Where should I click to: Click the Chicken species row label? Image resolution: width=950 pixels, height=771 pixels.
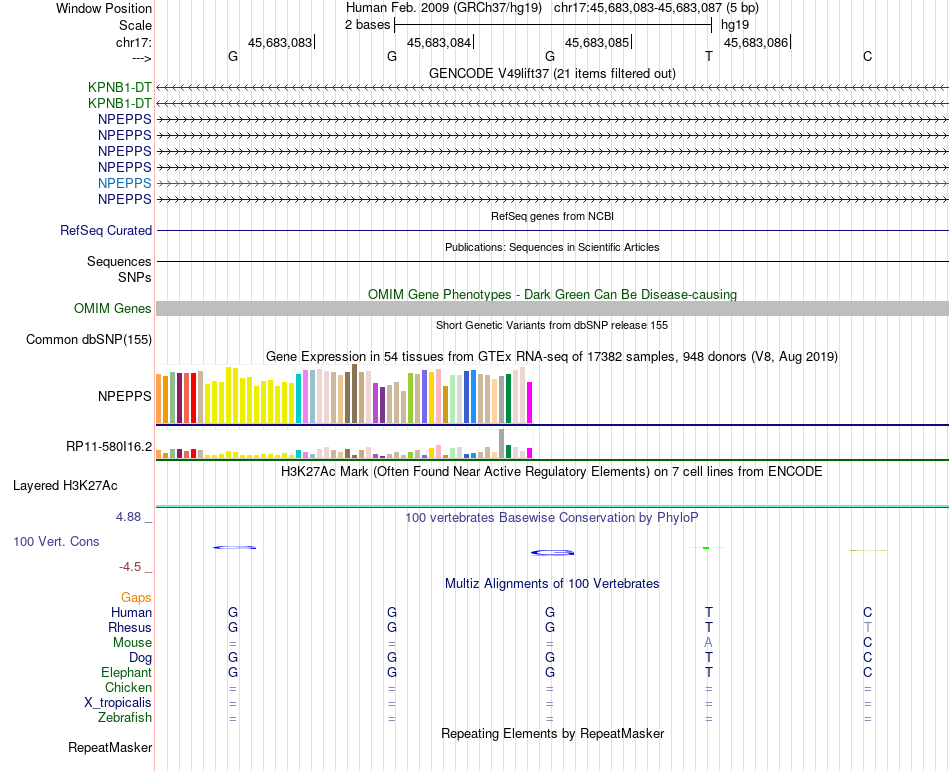[128, 687]
